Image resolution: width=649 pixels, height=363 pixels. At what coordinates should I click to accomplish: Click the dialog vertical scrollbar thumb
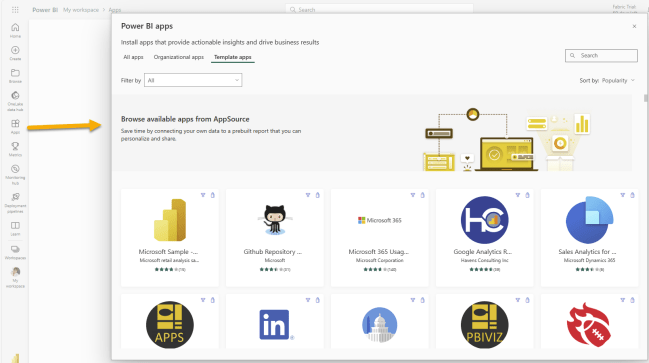click(646, 98)
